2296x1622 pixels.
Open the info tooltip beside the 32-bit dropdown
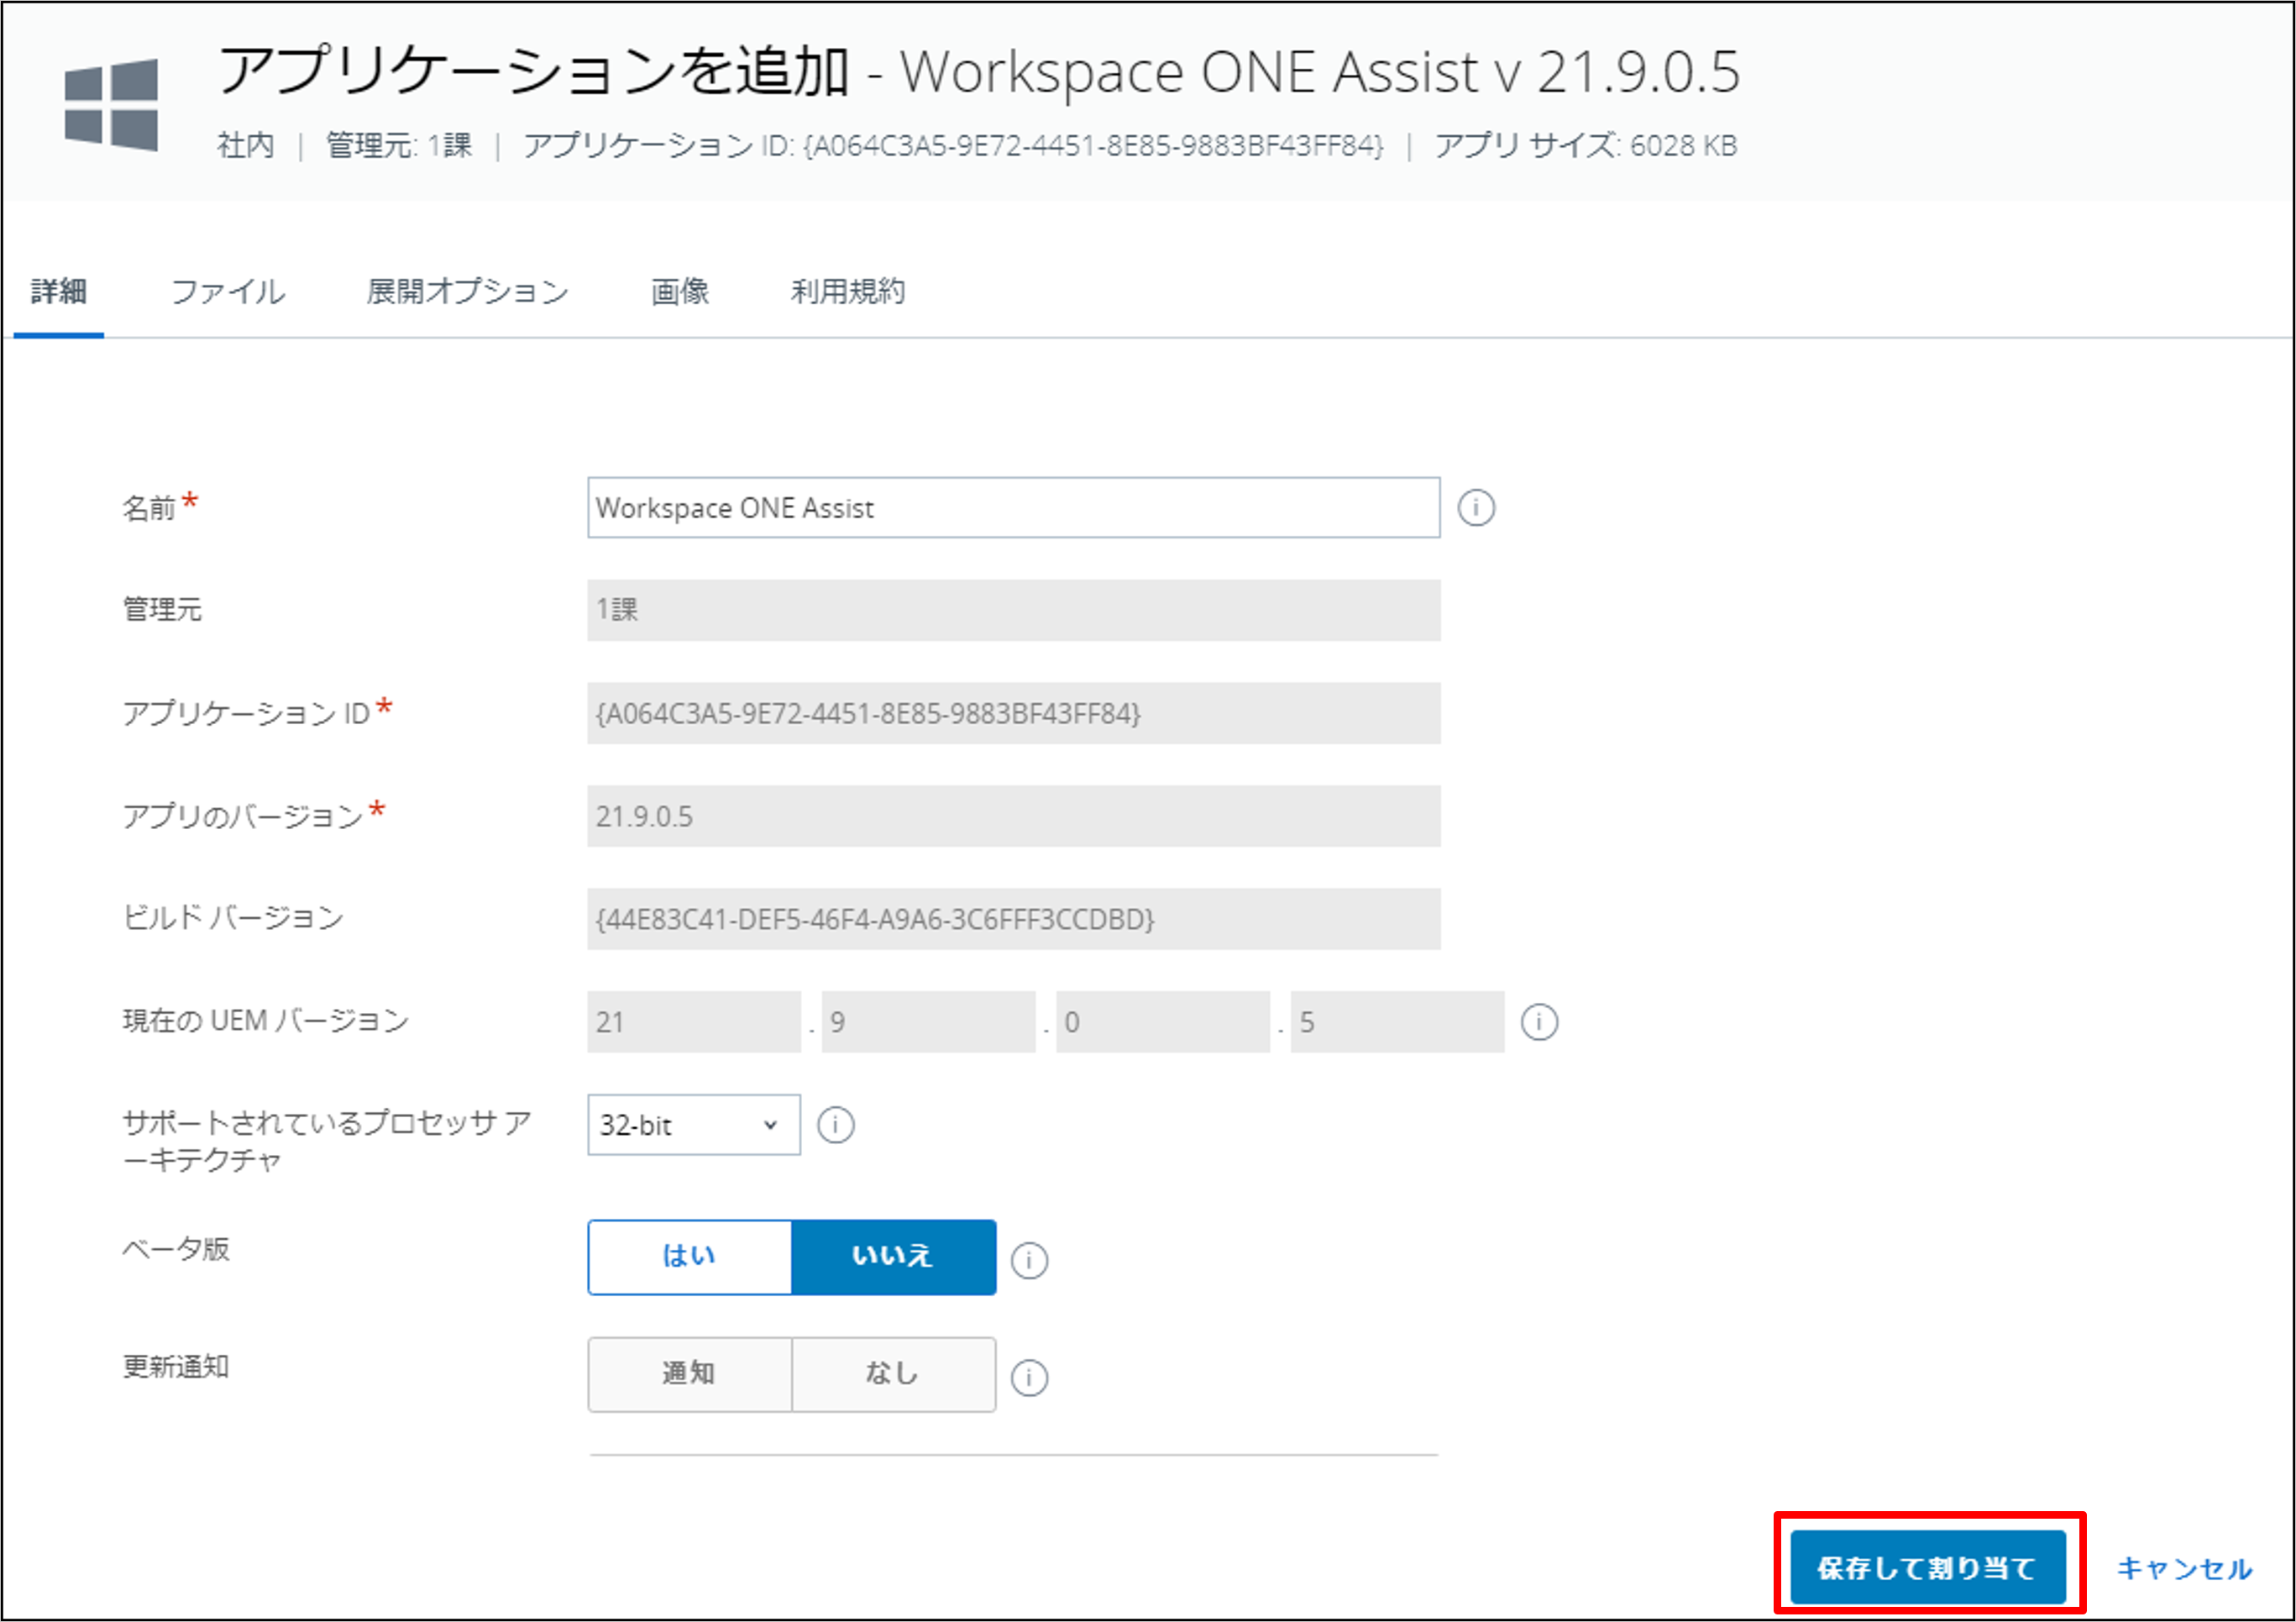tap(836, 1125)
